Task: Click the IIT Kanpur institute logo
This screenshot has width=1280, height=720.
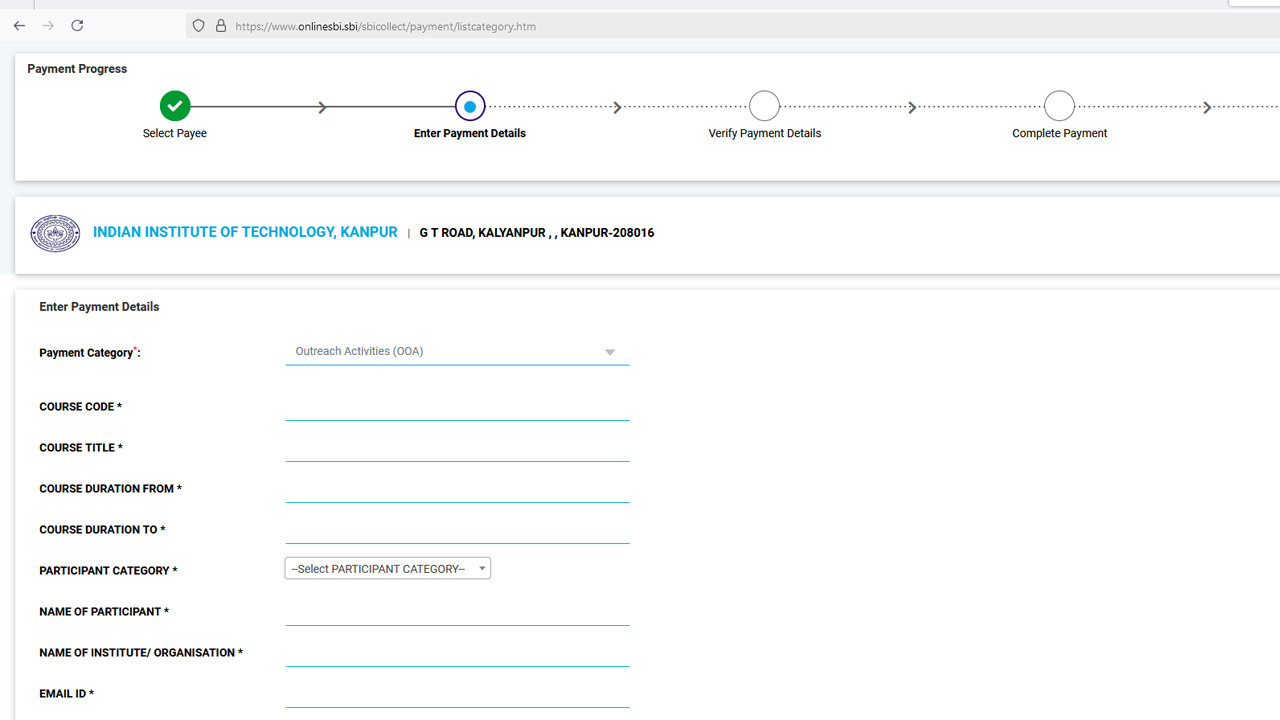Action: 55,233
